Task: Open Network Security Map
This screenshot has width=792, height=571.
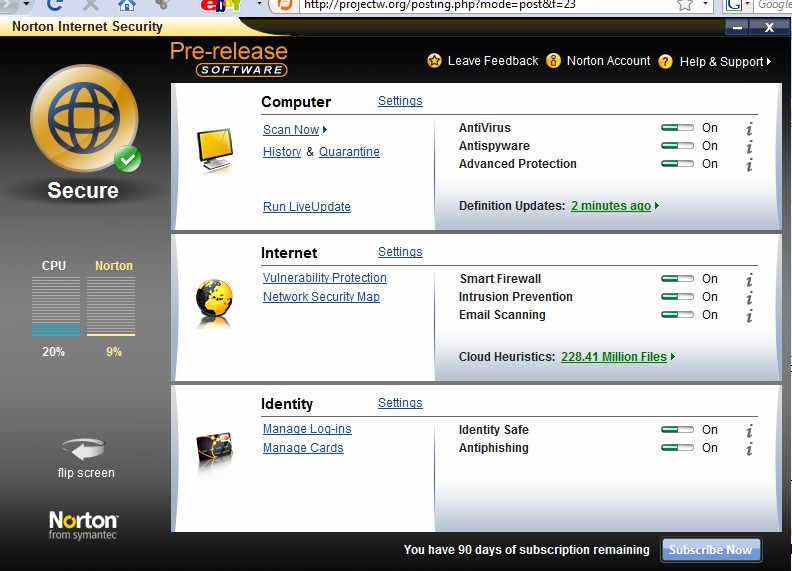Action: [x=321, y=297]
